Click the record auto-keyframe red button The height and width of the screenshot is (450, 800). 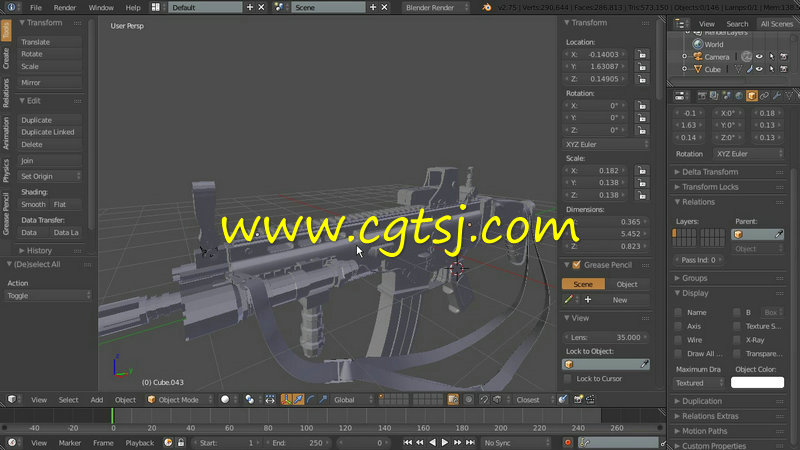567,442
